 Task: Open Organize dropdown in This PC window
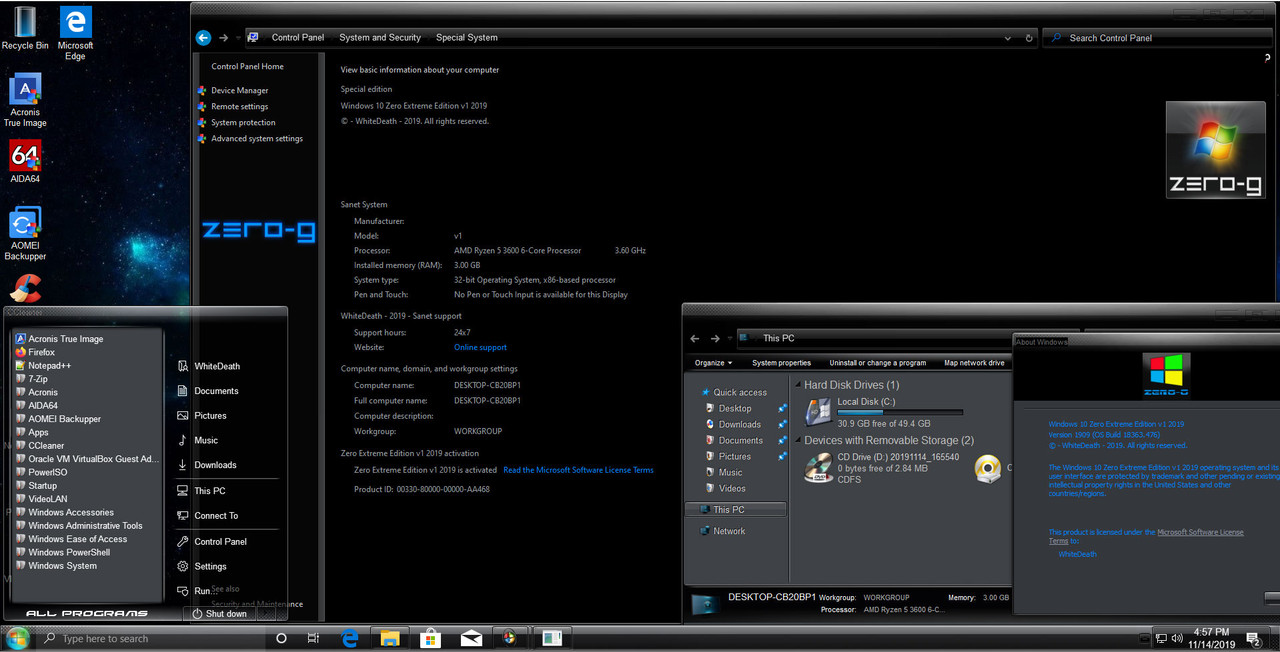coord(713,363)
